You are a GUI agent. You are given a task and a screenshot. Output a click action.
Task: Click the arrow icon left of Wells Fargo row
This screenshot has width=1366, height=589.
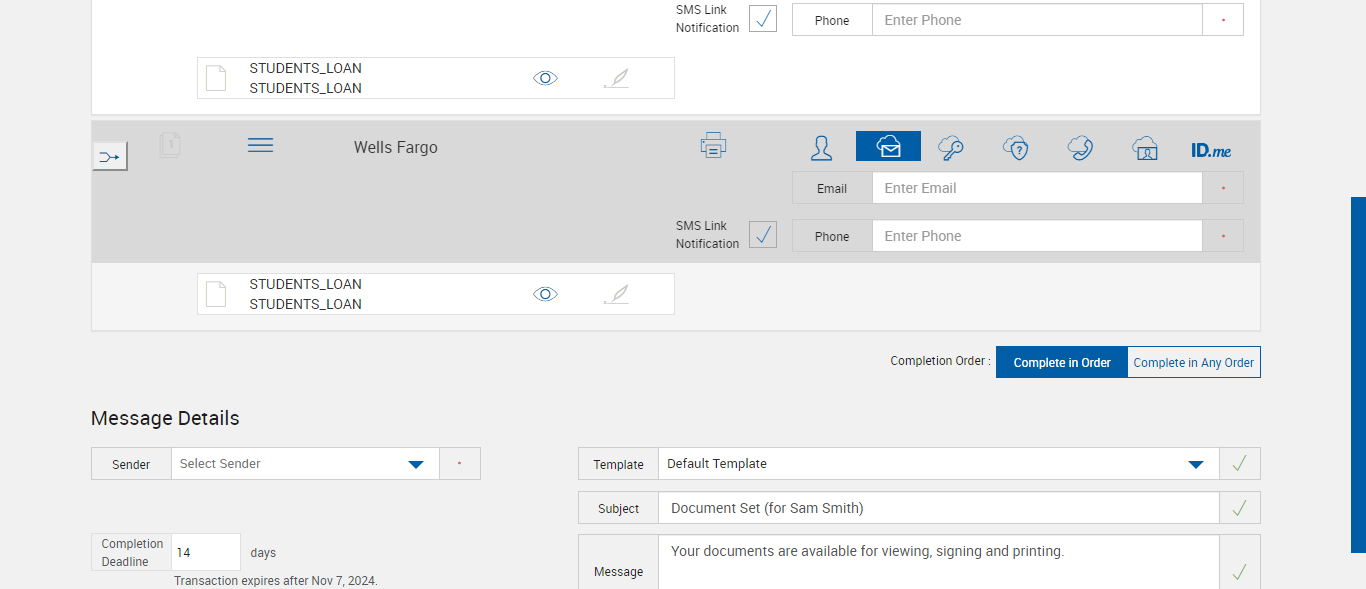[x=110, y=156]
